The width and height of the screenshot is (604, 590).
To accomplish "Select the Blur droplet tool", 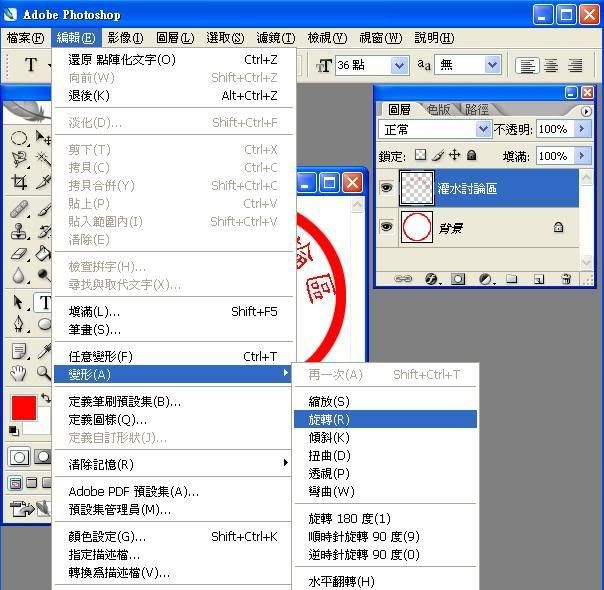I will [x=19, y=275].
